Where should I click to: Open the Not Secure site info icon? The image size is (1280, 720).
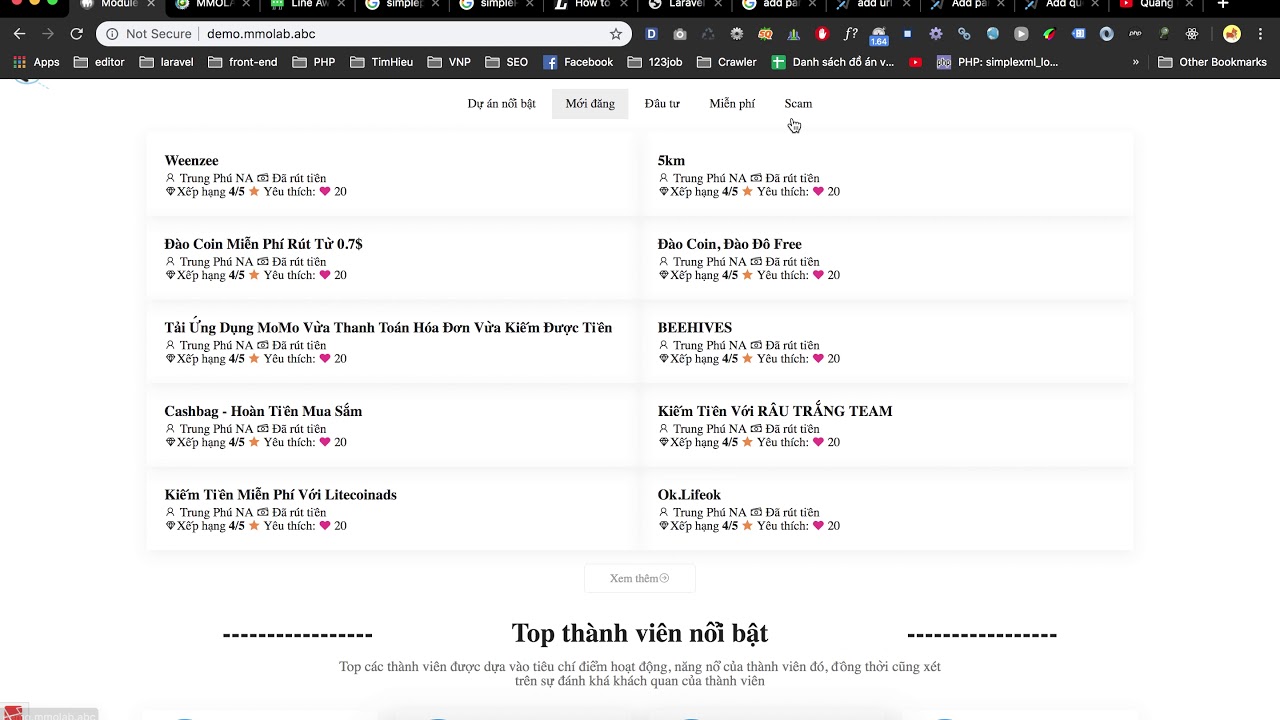(x=112, y=34)
